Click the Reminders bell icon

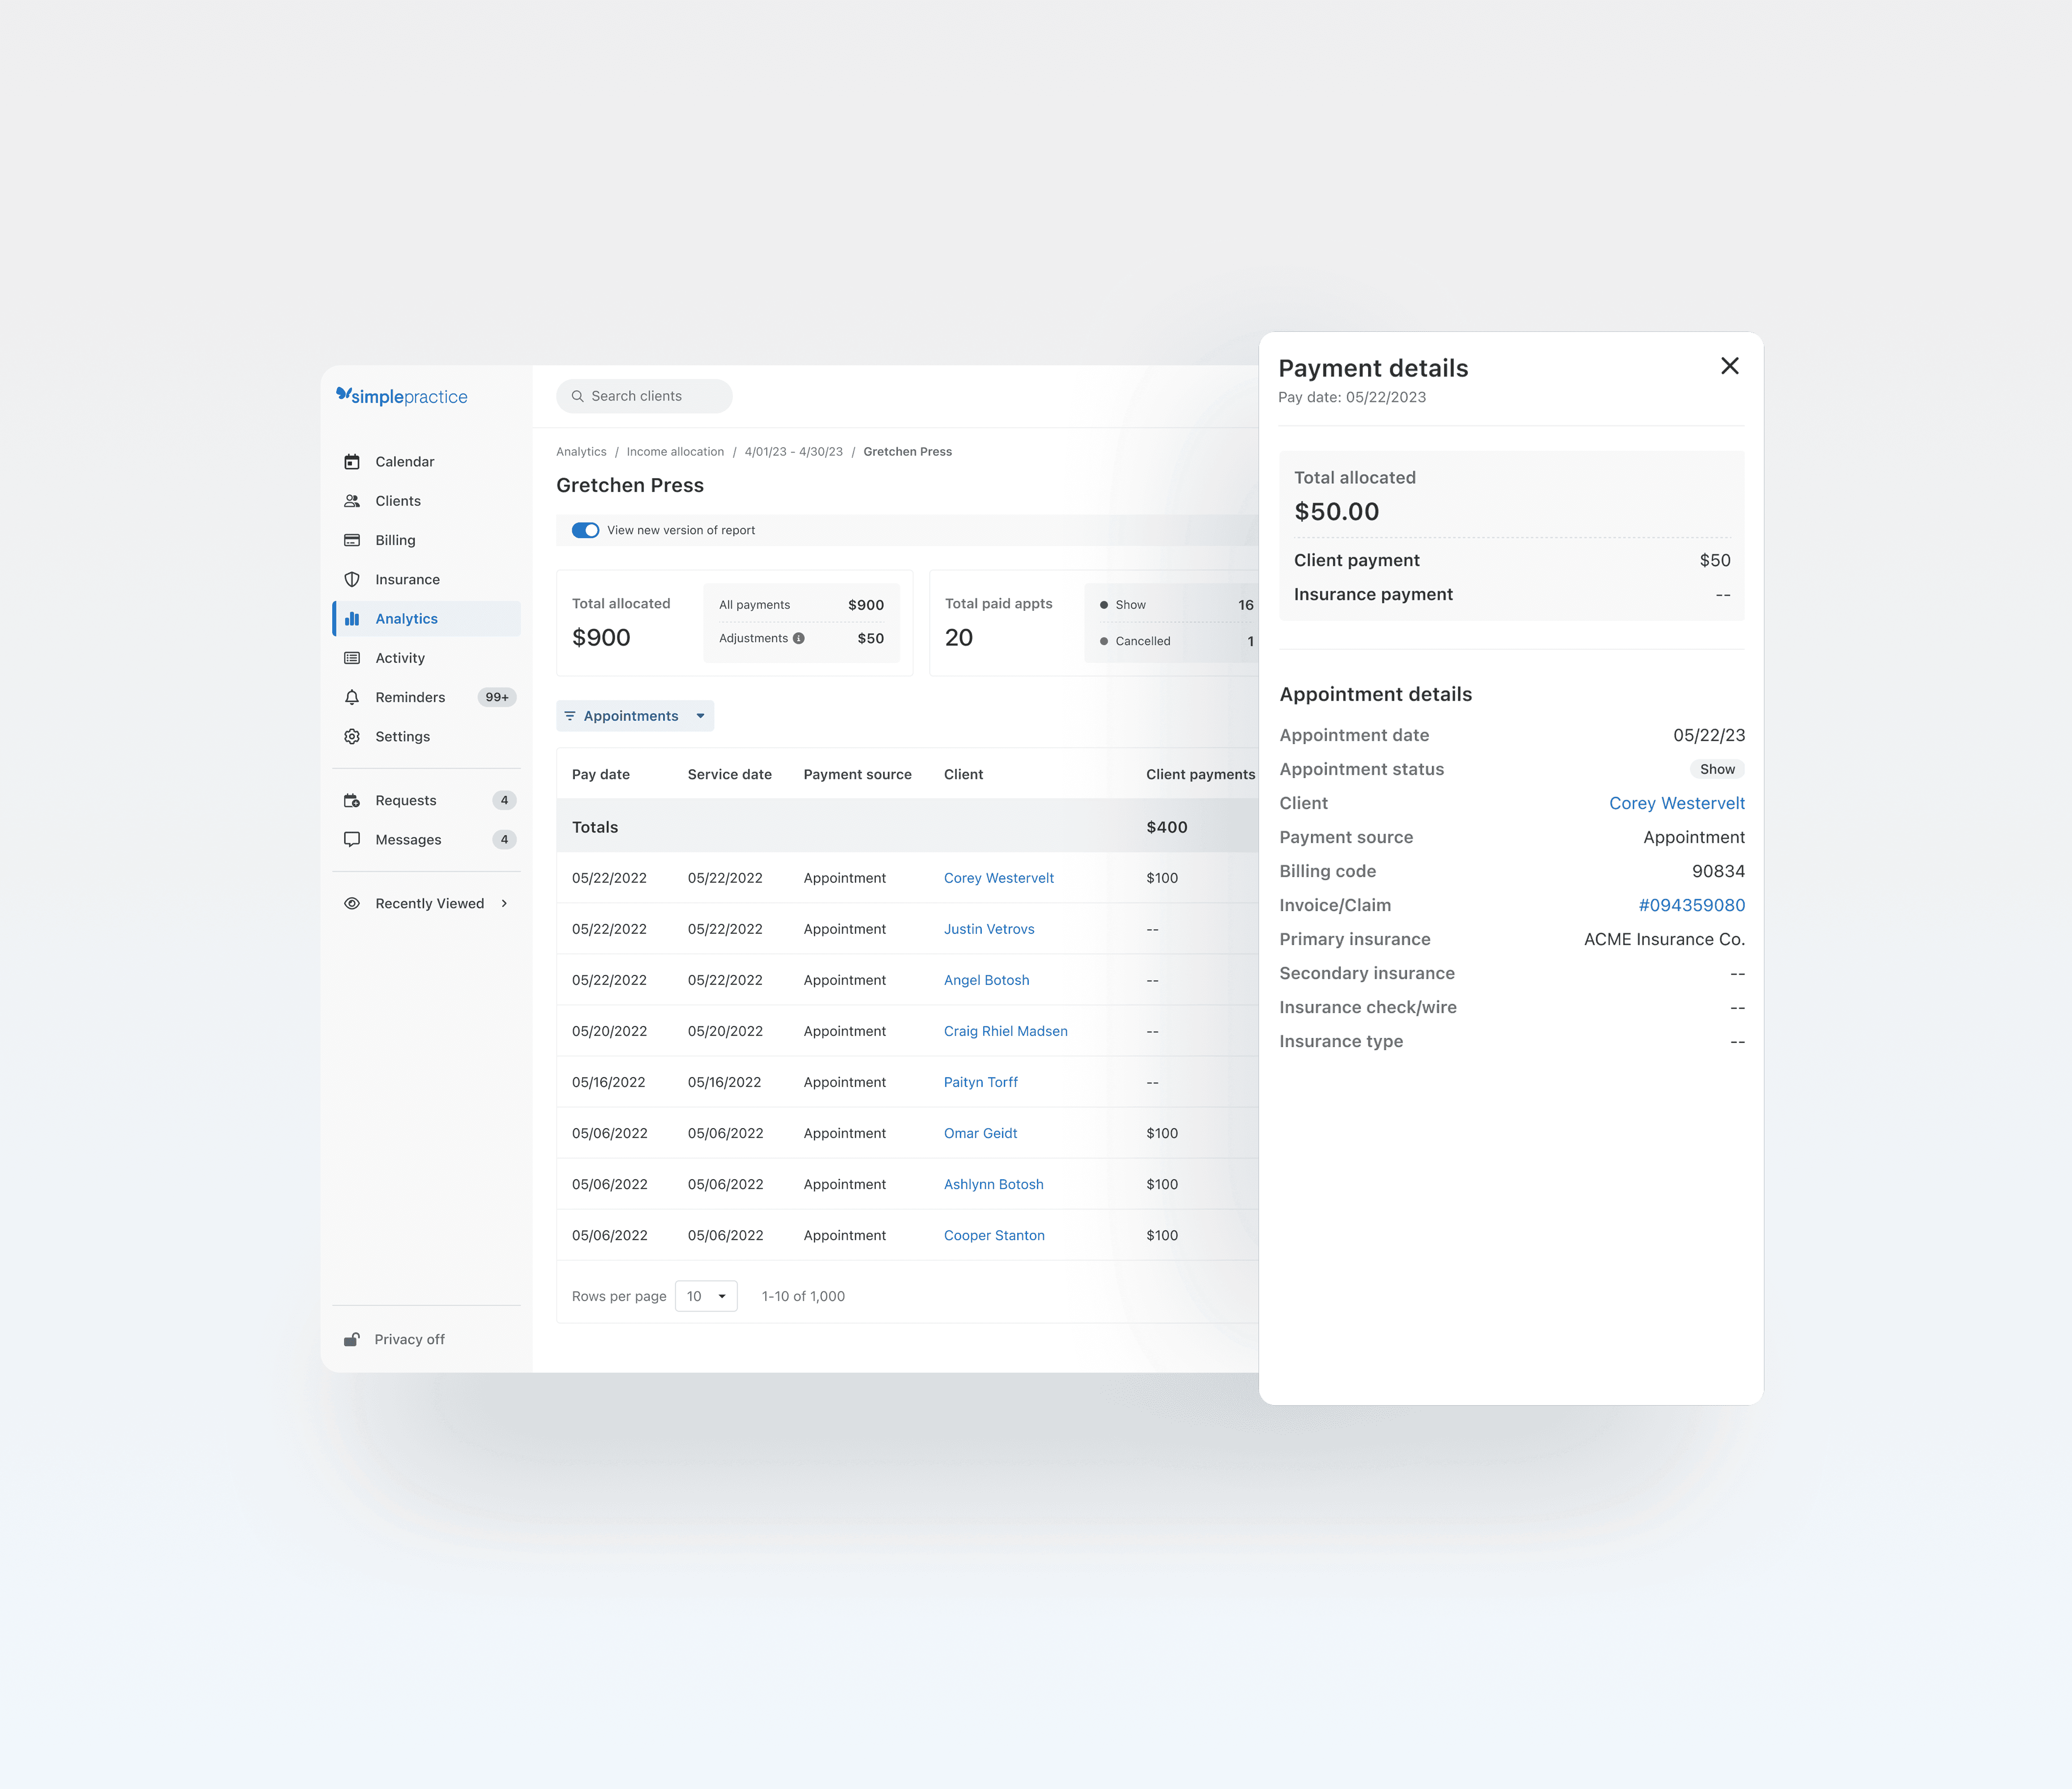[352, 697]
